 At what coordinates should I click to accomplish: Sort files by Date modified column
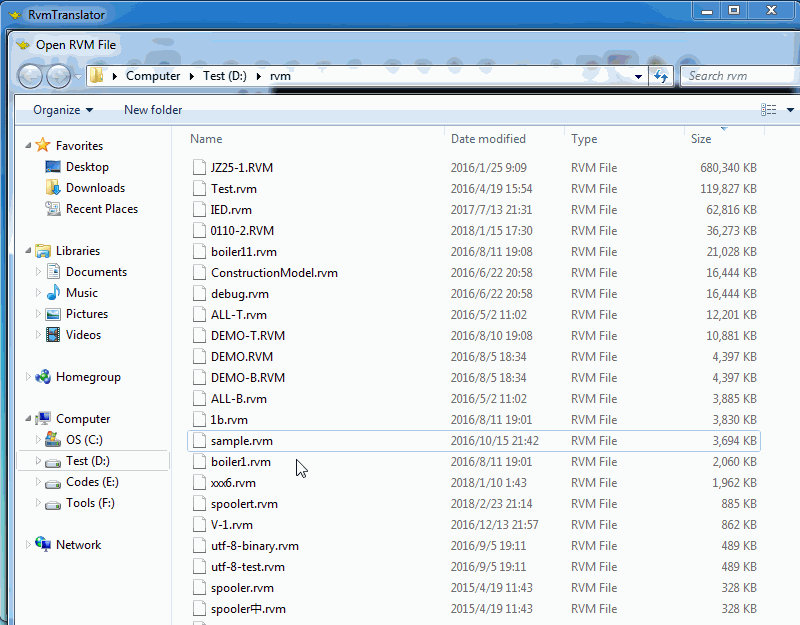(x=488, y=139)
